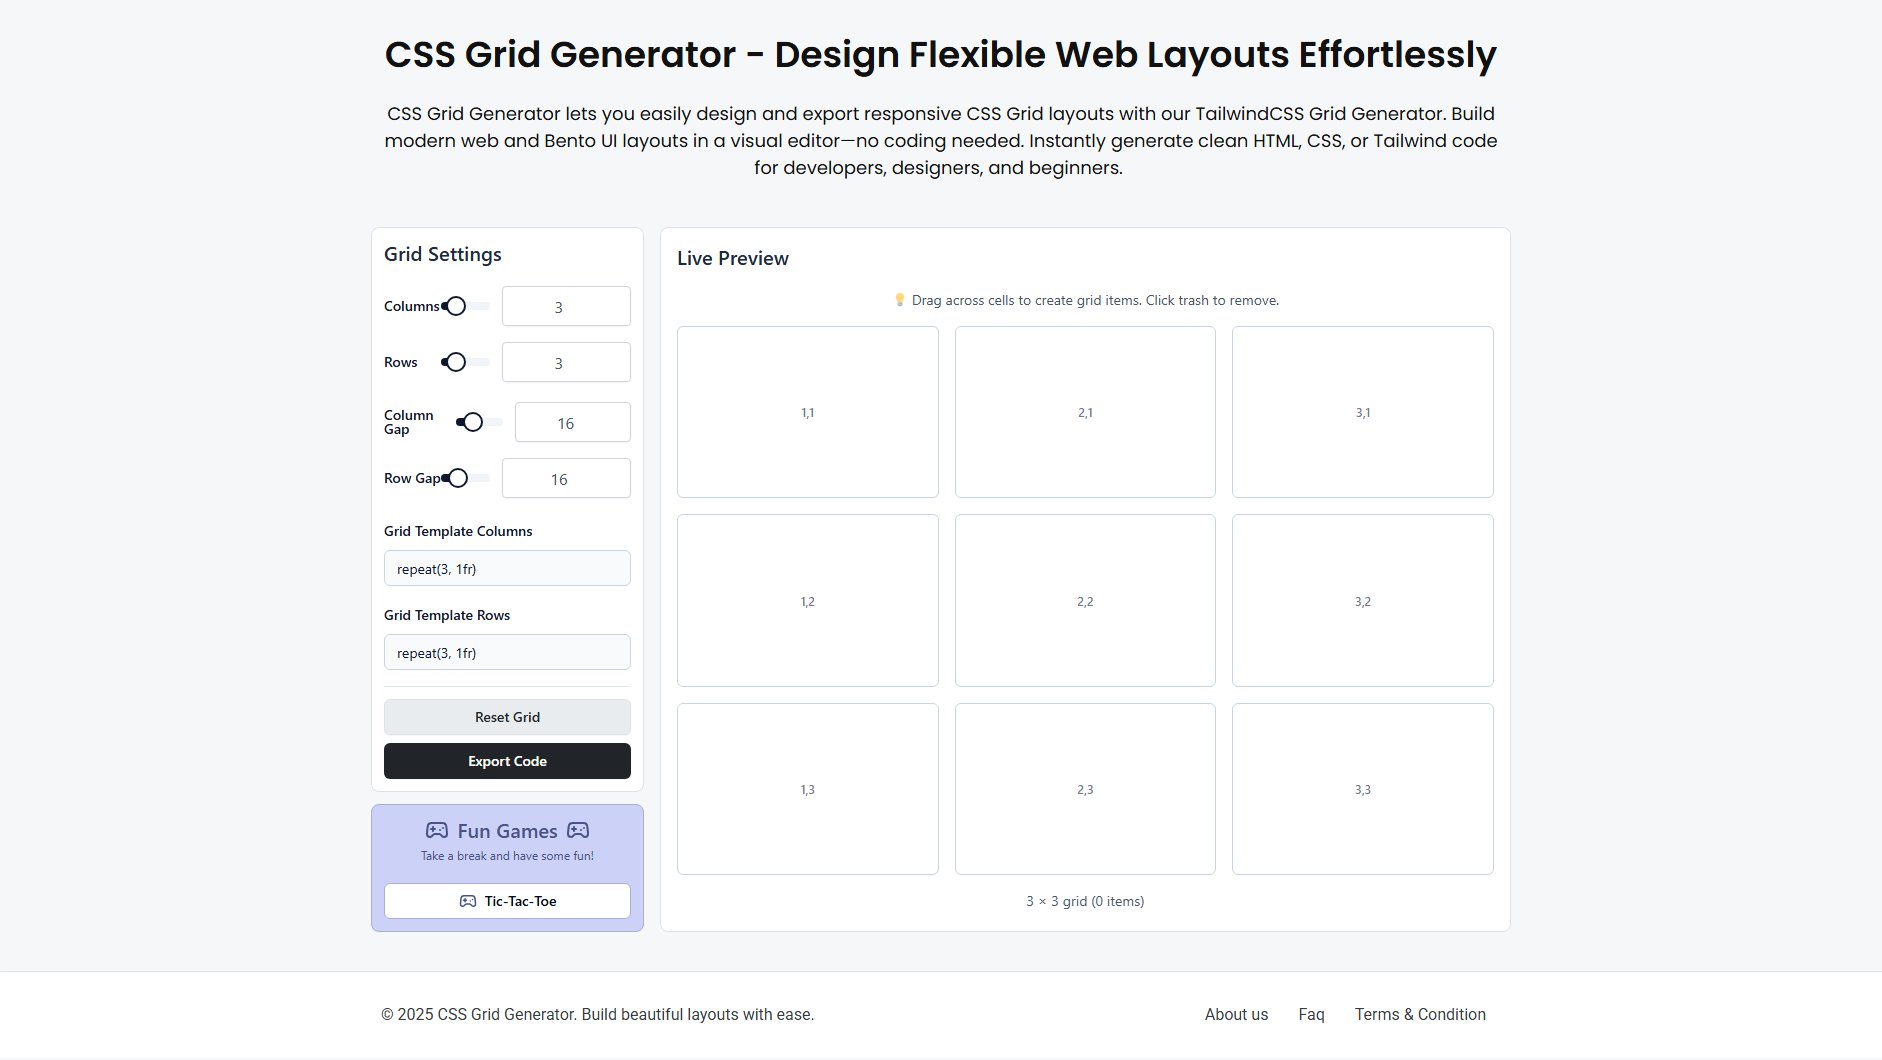Click the Columns slider handle
Image resolution: width=1882 pixels, height=1060 pixels.
pyautogui.click(x=456, y=306)
